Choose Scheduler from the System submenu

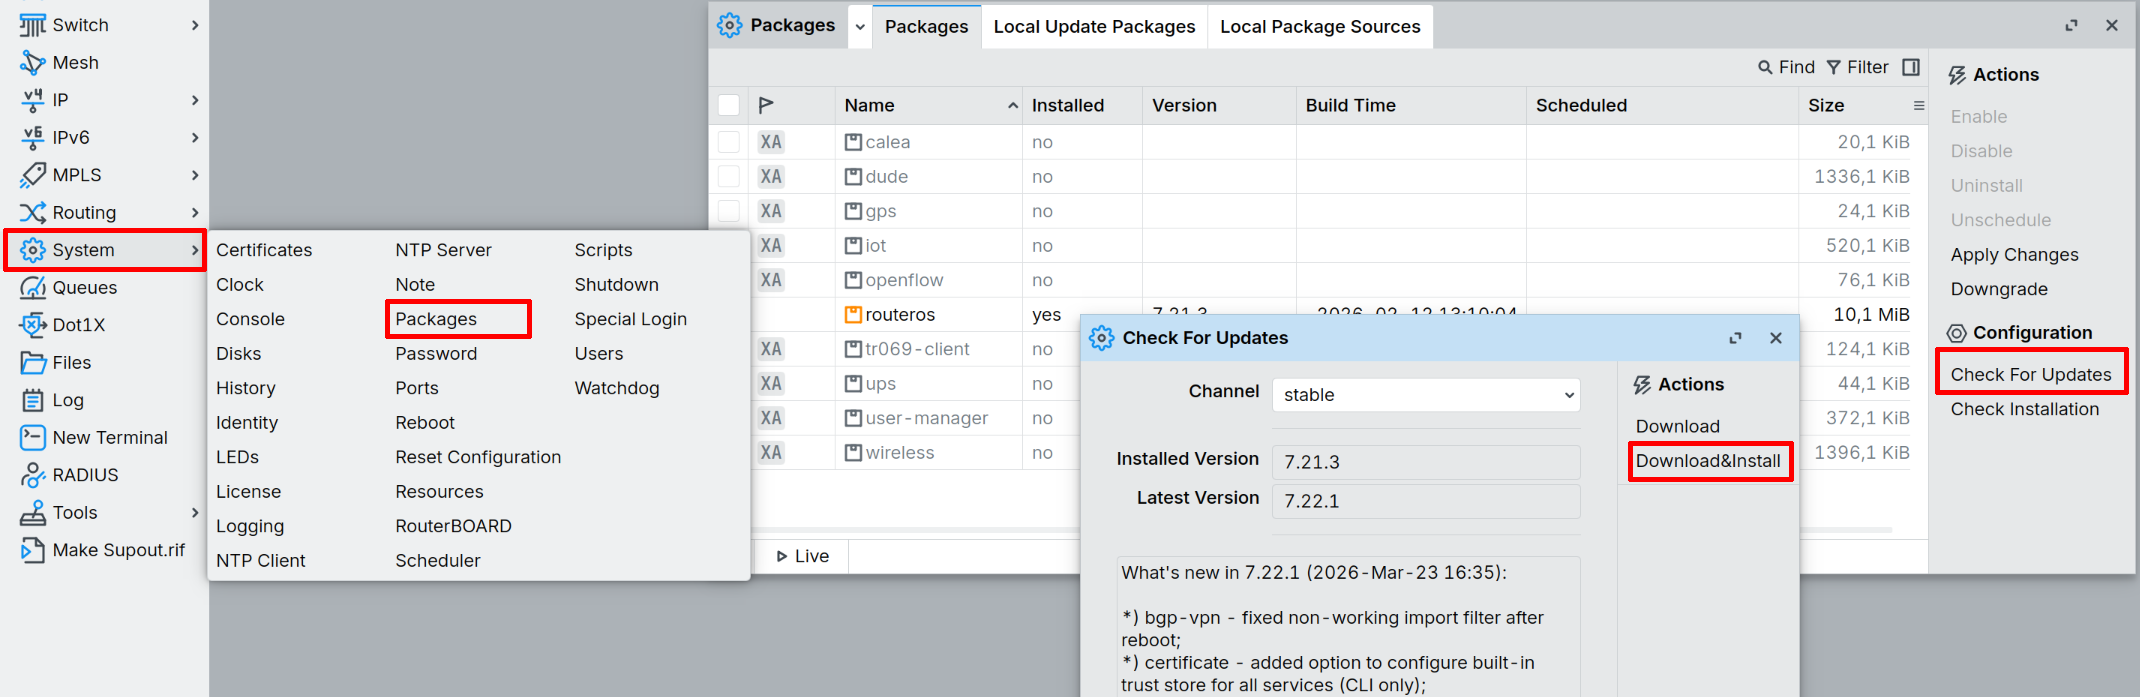(437, 561)
